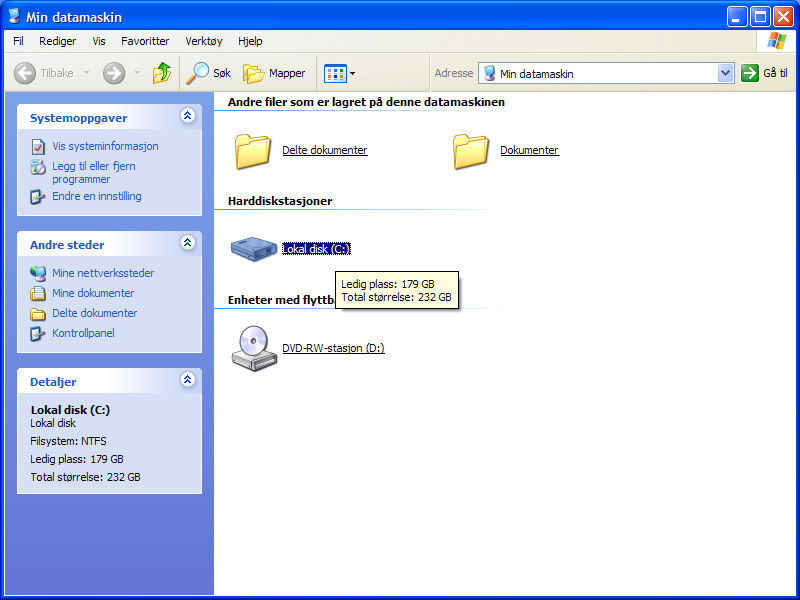Image resolution: width=800 pixels, height=600 pixels.
Task: Click the Min datamaskin icon in address field
Action: [489, 73]
